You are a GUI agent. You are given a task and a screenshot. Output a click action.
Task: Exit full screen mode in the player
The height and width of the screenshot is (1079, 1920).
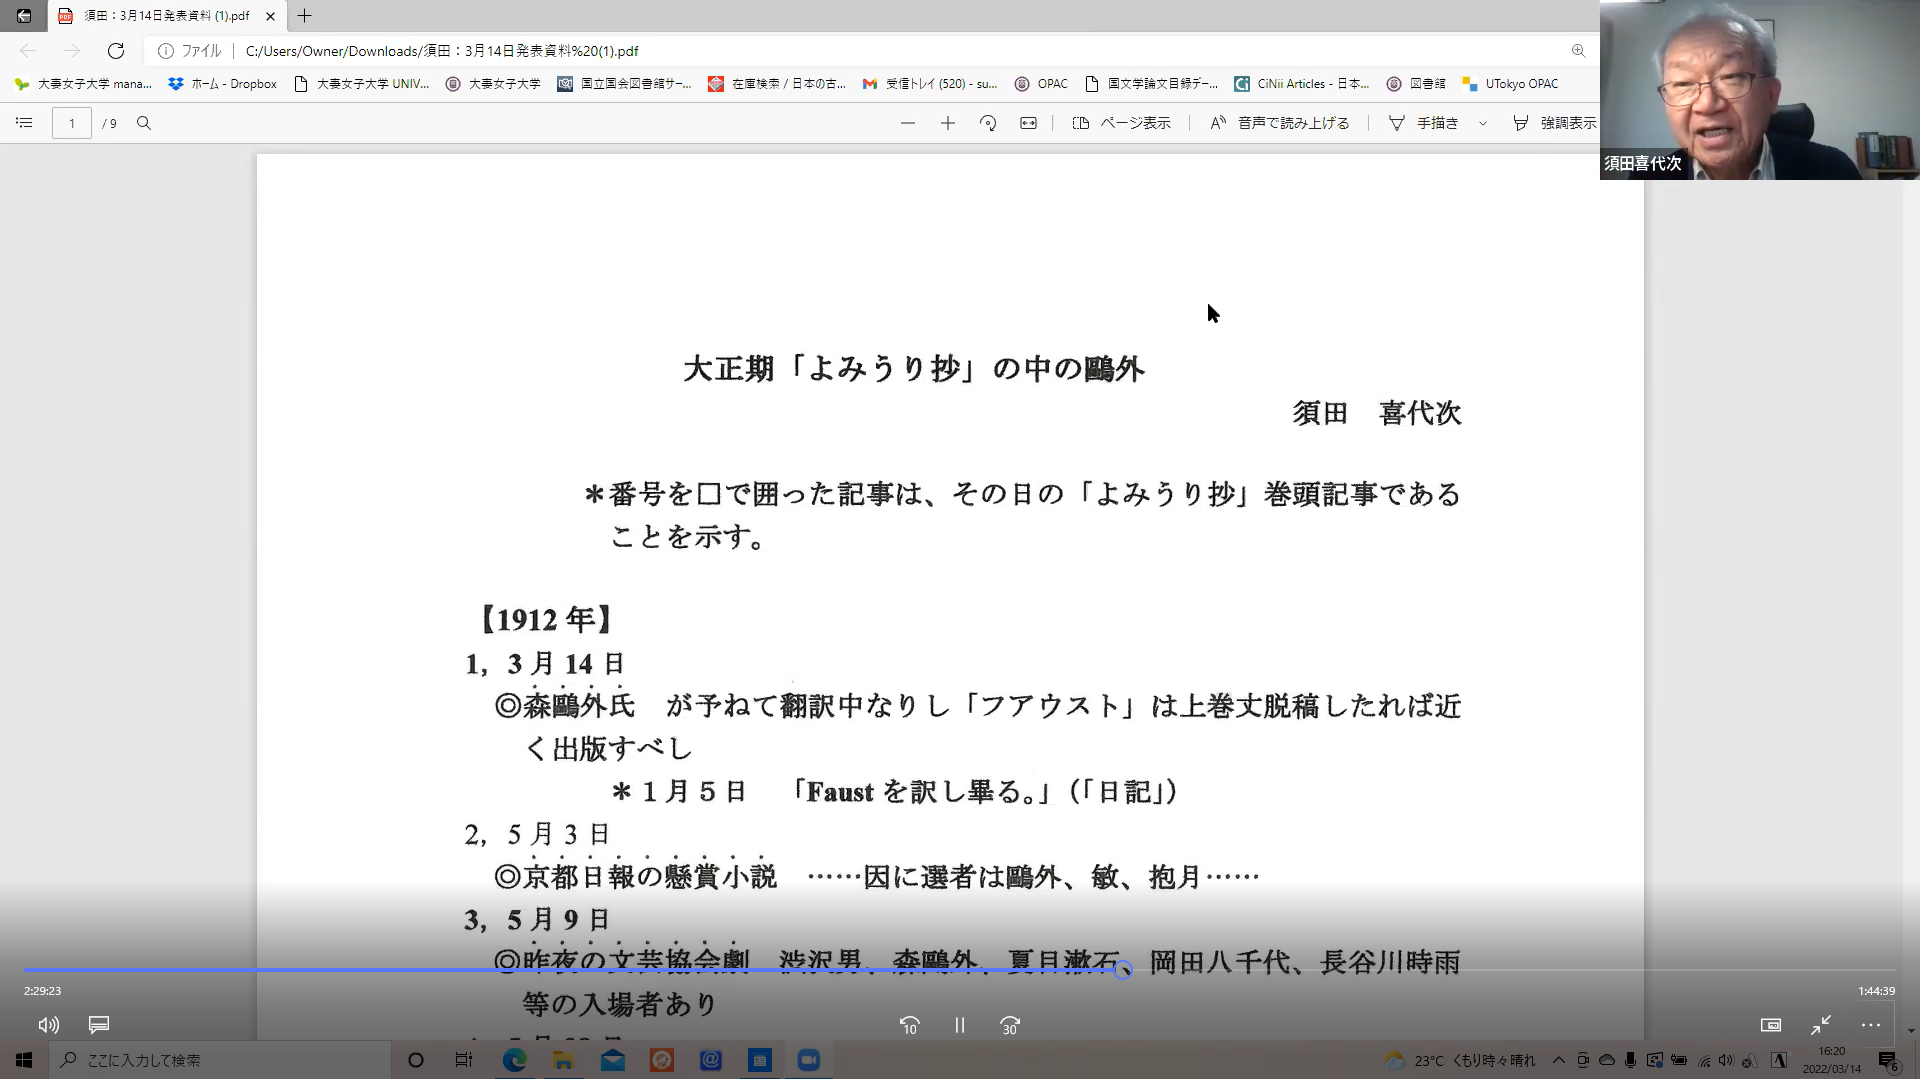pos(1821,1025)
